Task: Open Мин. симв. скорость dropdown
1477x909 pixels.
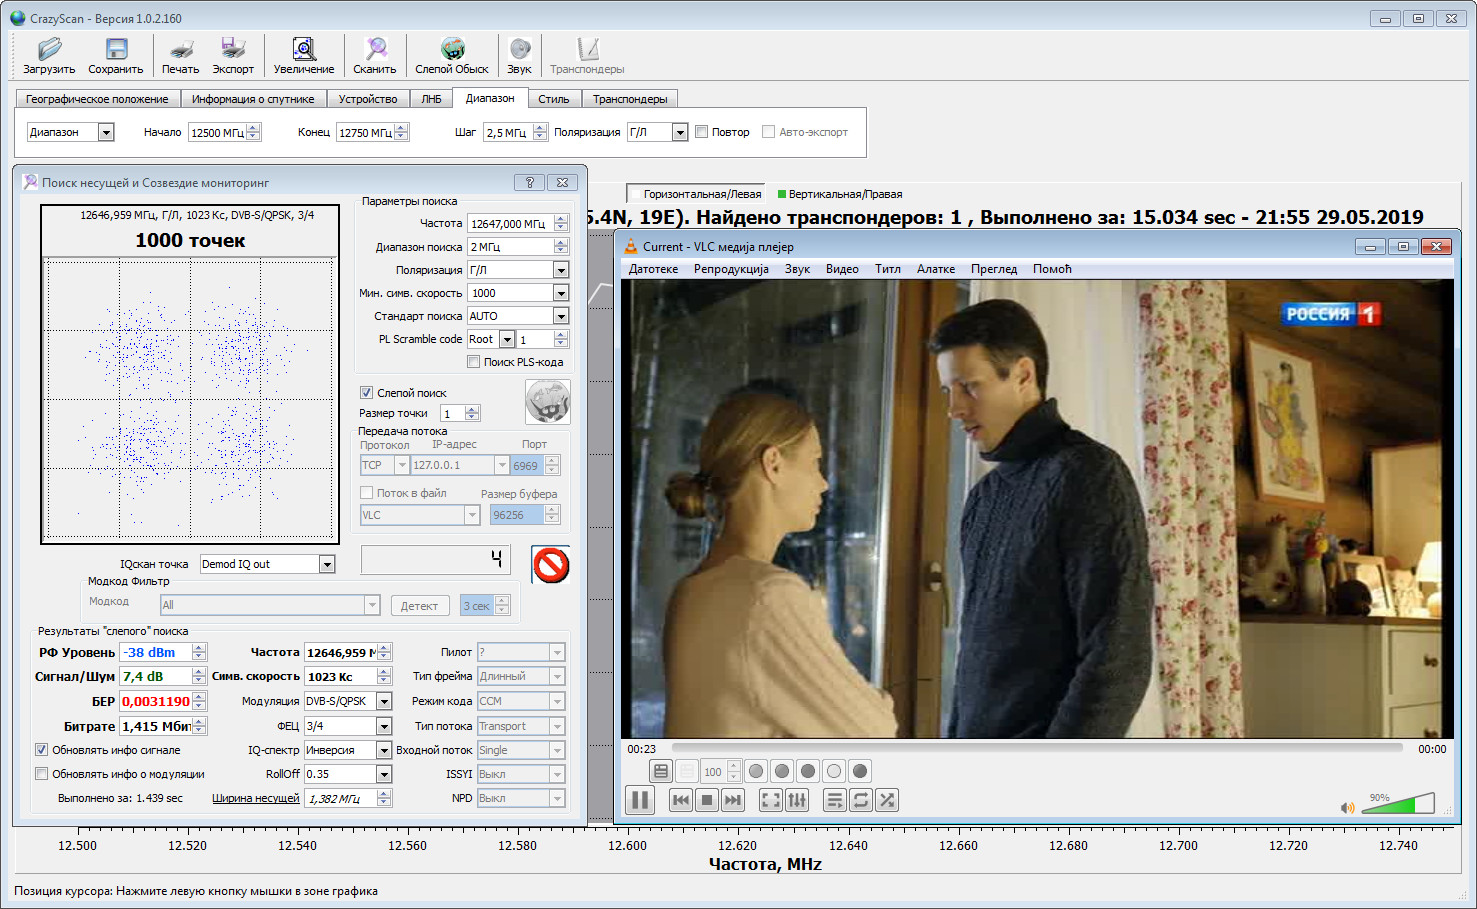Action: [x=561, y=293]
